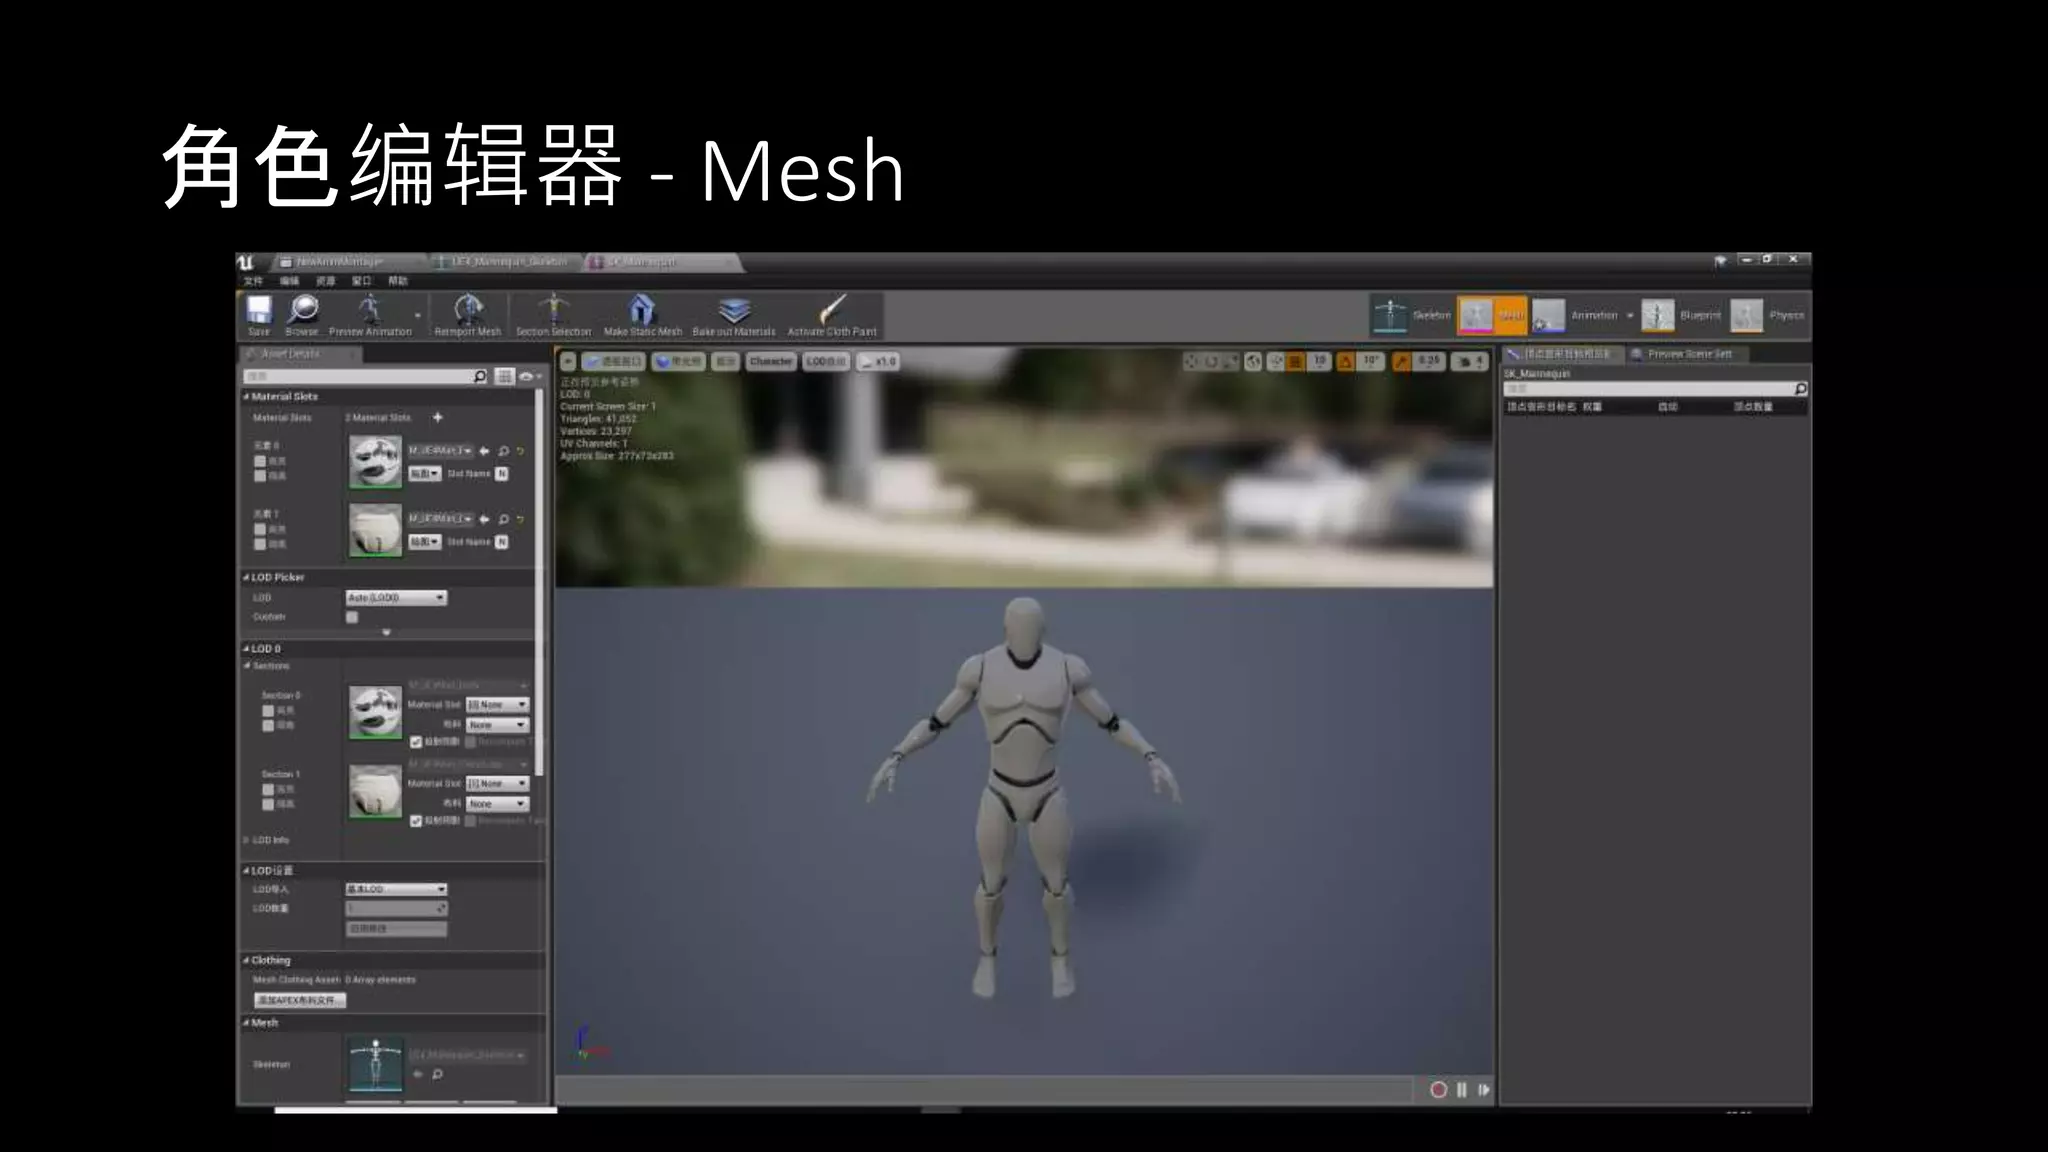2048x1152 pixels.
Task: Open the second menu bar item
Action: pos(290,281)
